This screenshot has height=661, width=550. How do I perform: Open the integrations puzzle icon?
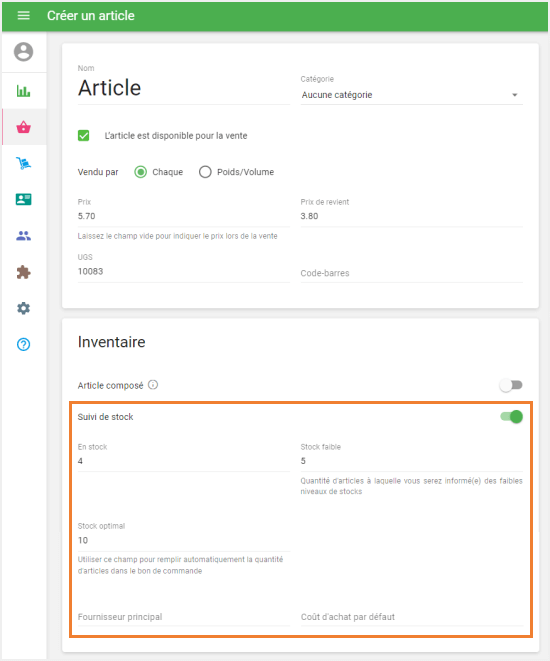[24, 272]
